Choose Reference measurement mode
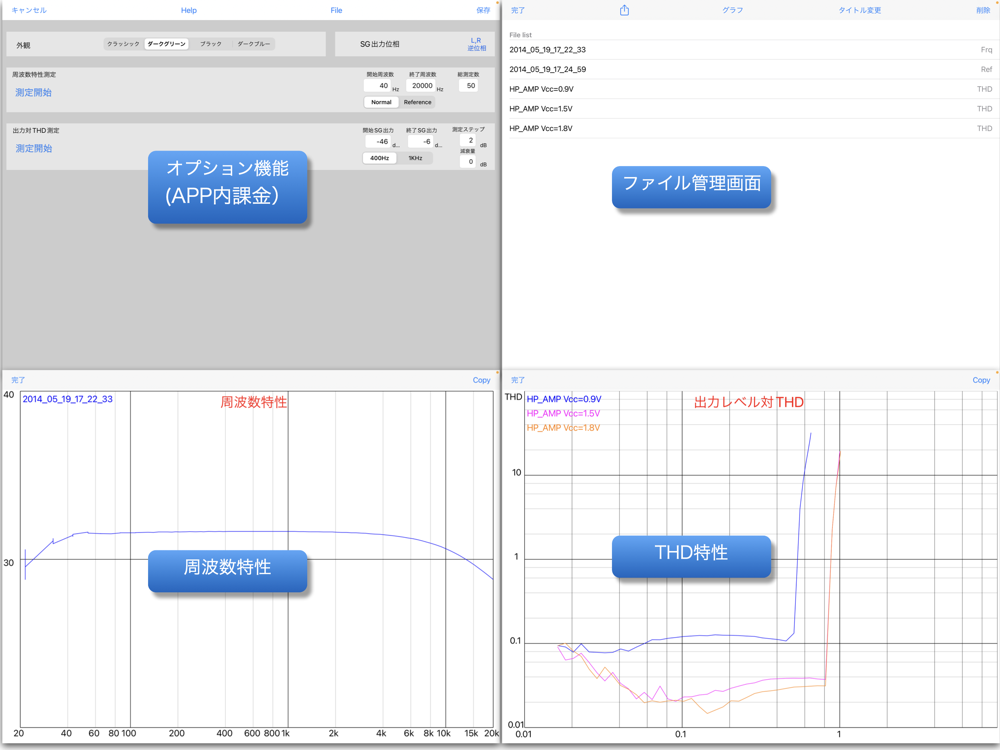Viewport: 1000px width, 750px height. tap(417, 102)
